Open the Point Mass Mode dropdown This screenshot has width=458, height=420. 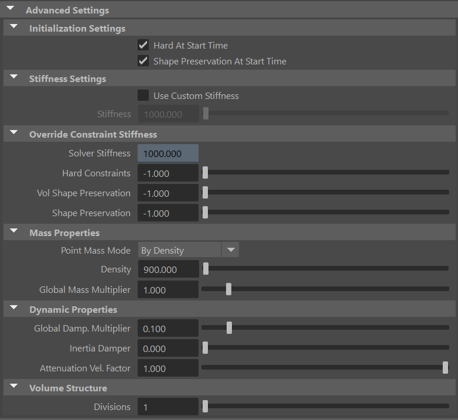click(x=188, y=250)
